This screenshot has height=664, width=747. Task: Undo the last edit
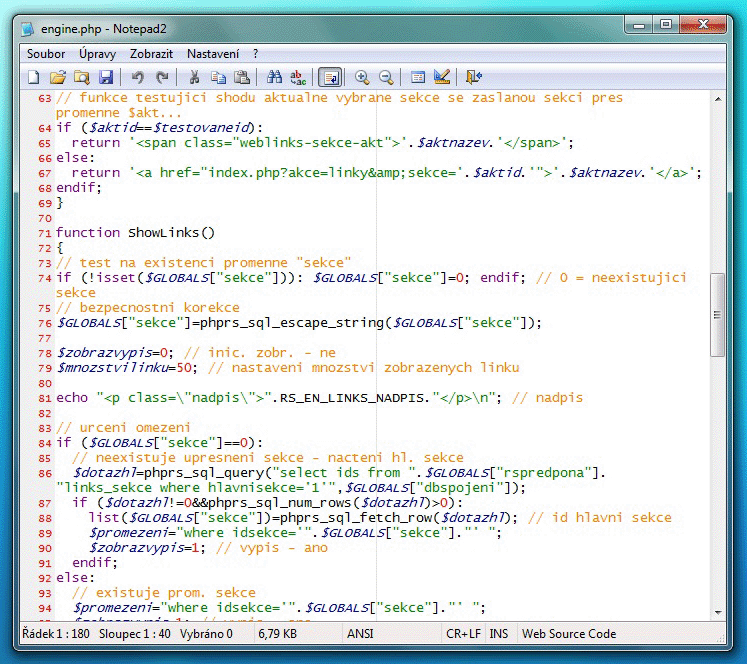138,77
